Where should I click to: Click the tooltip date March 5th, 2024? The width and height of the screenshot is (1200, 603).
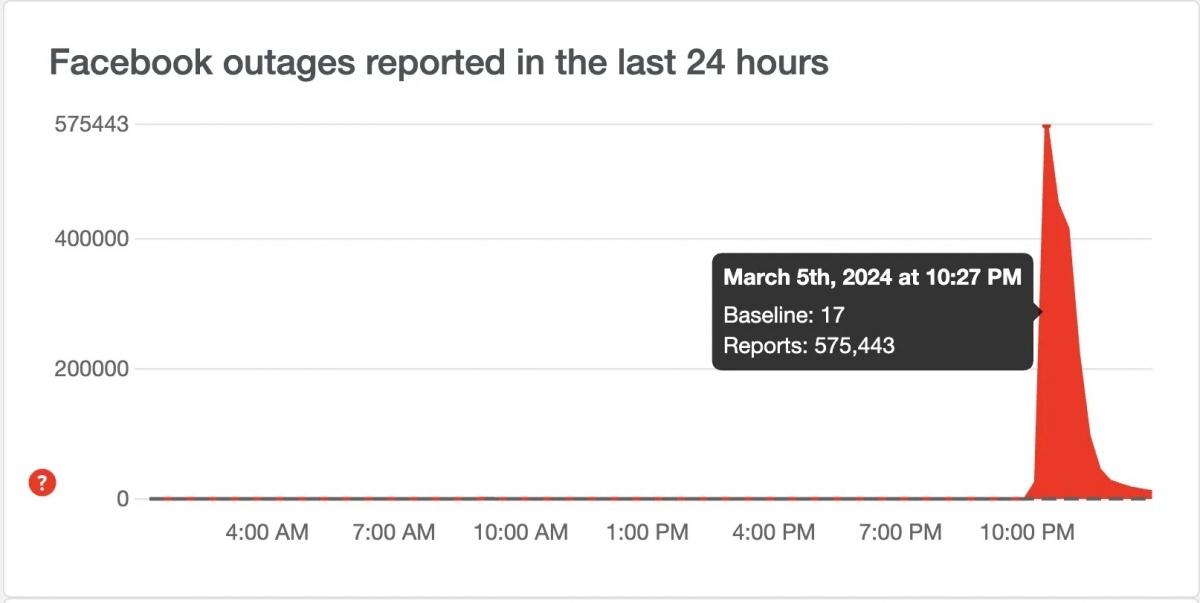tap(806, 277)
